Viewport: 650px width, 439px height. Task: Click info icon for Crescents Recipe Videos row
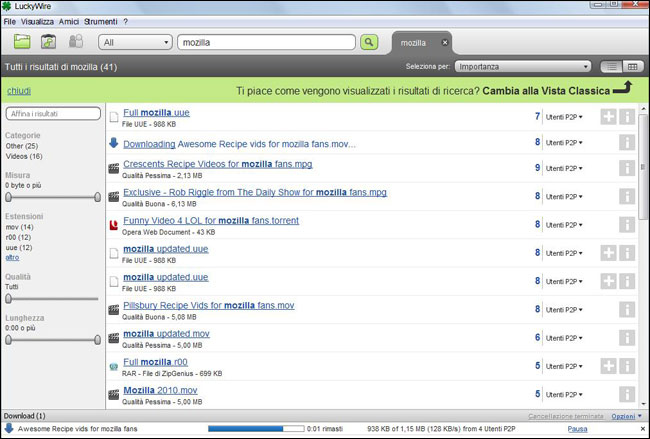click(627, 167)
